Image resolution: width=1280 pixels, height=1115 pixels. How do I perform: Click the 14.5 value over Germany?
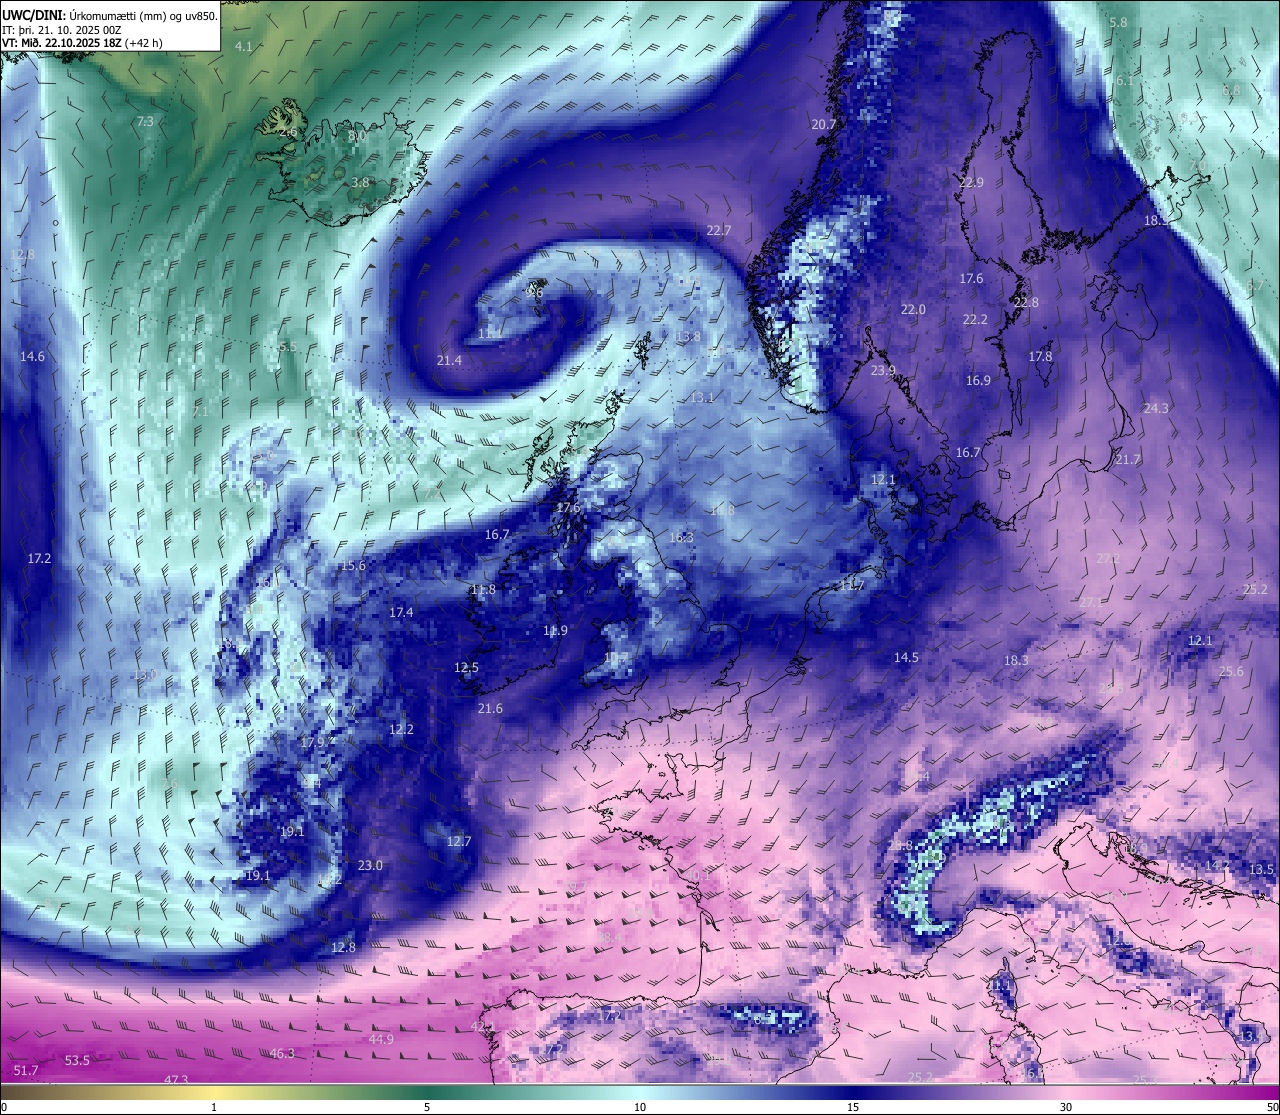point(906,658)
